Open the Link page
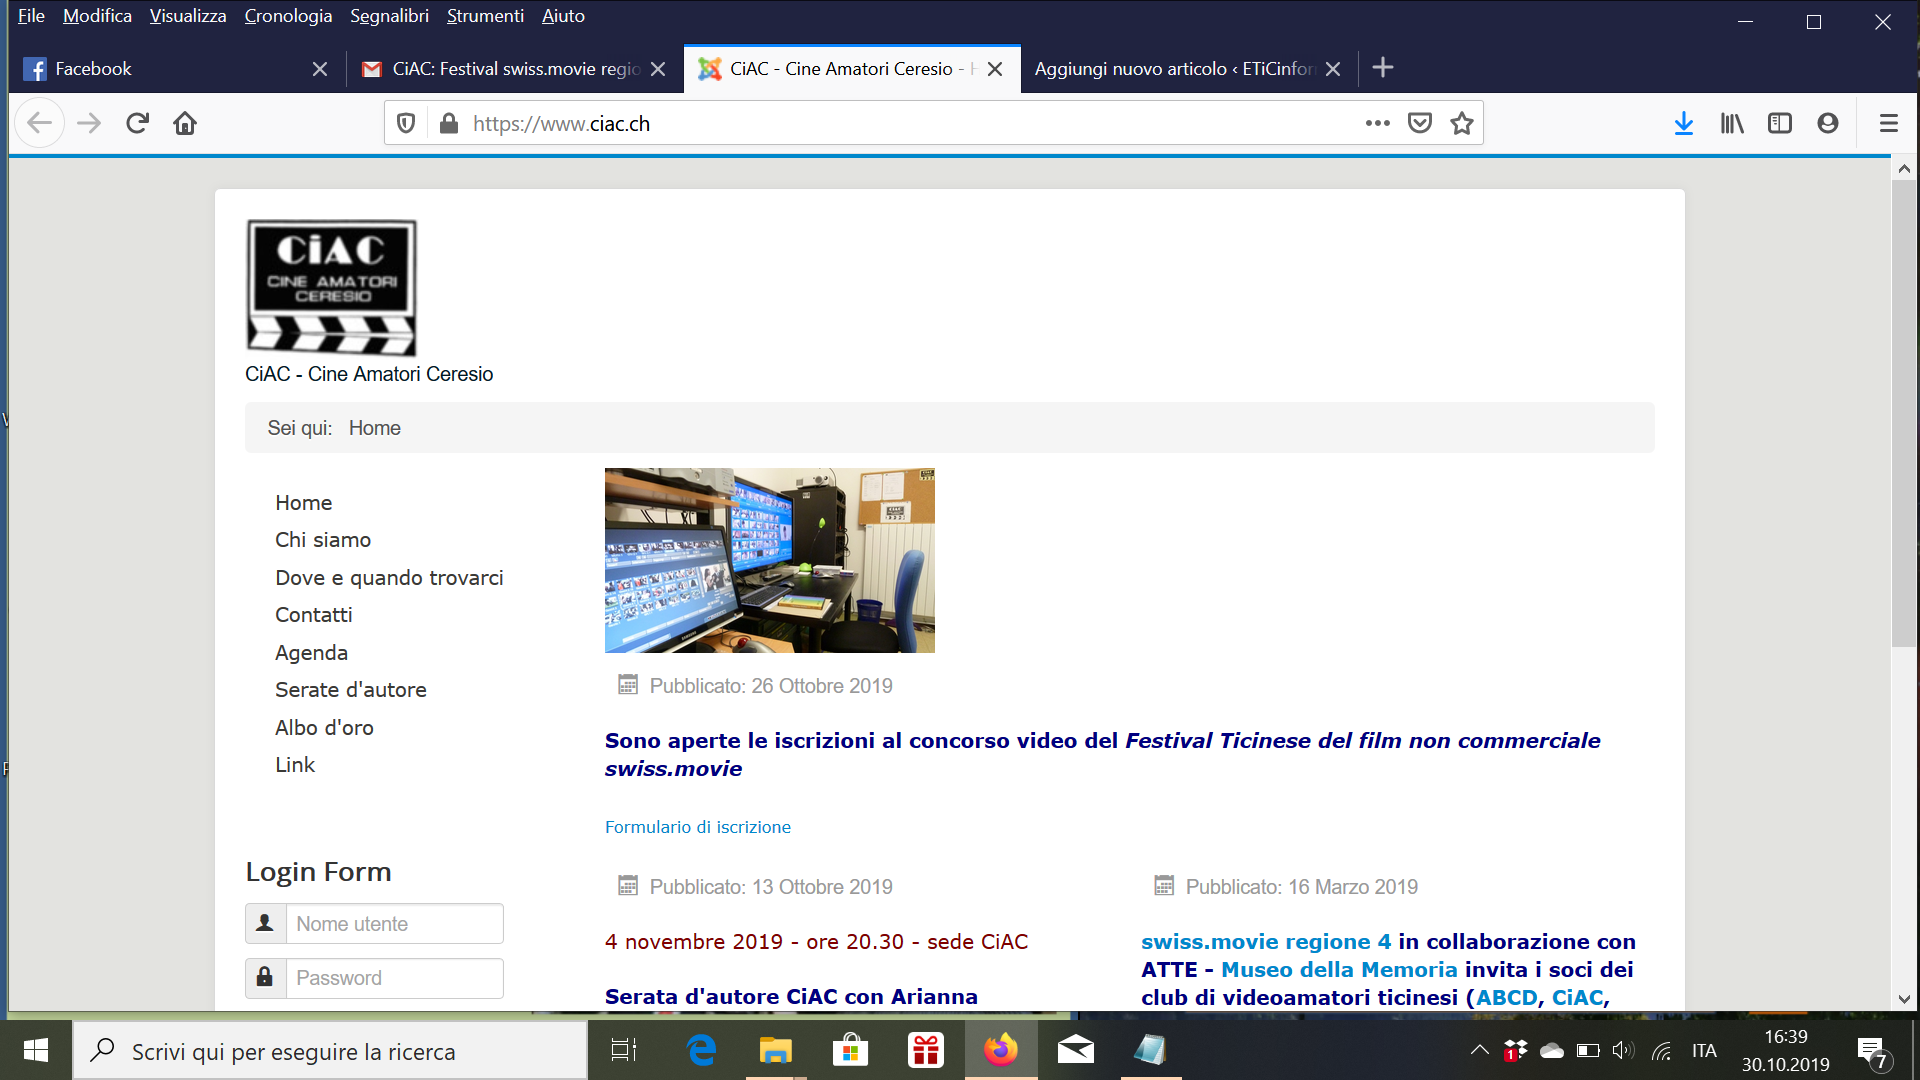Screen dimensions: 1920x1080 pos(295,765)
